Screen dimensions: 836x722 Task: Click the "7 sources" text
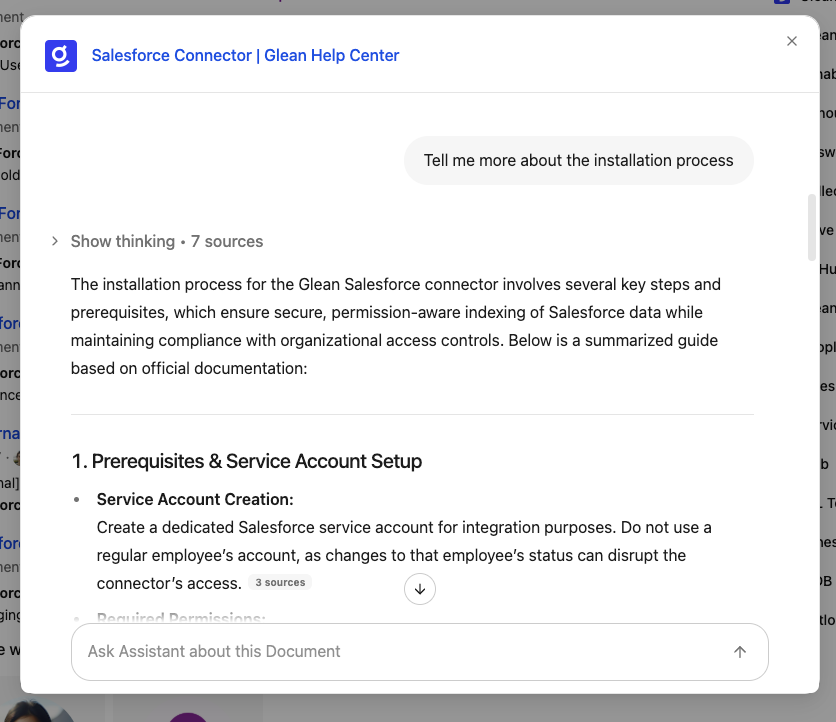pyautogui.click(x=227, y=242)
